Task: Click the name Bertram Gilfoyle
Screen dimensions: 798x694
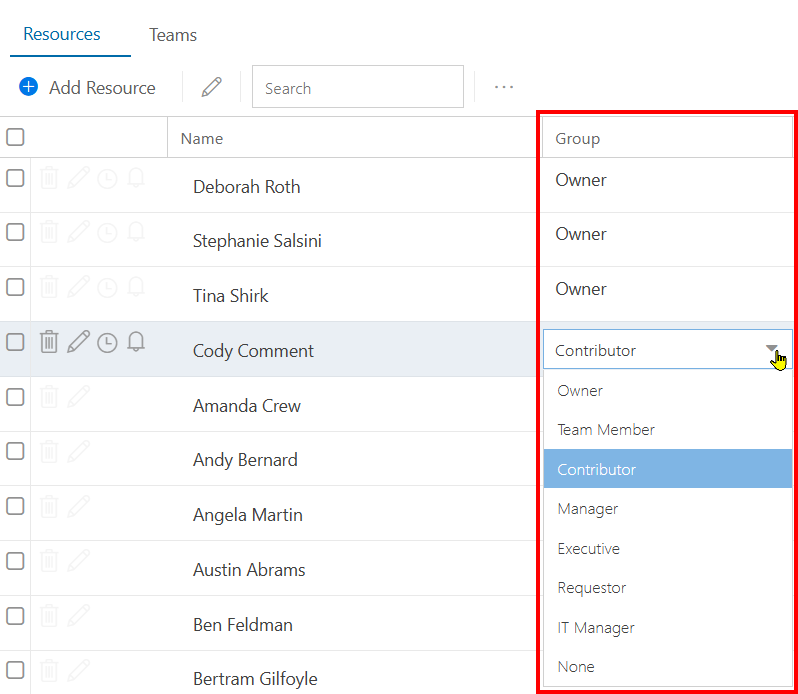Action: 255,679
